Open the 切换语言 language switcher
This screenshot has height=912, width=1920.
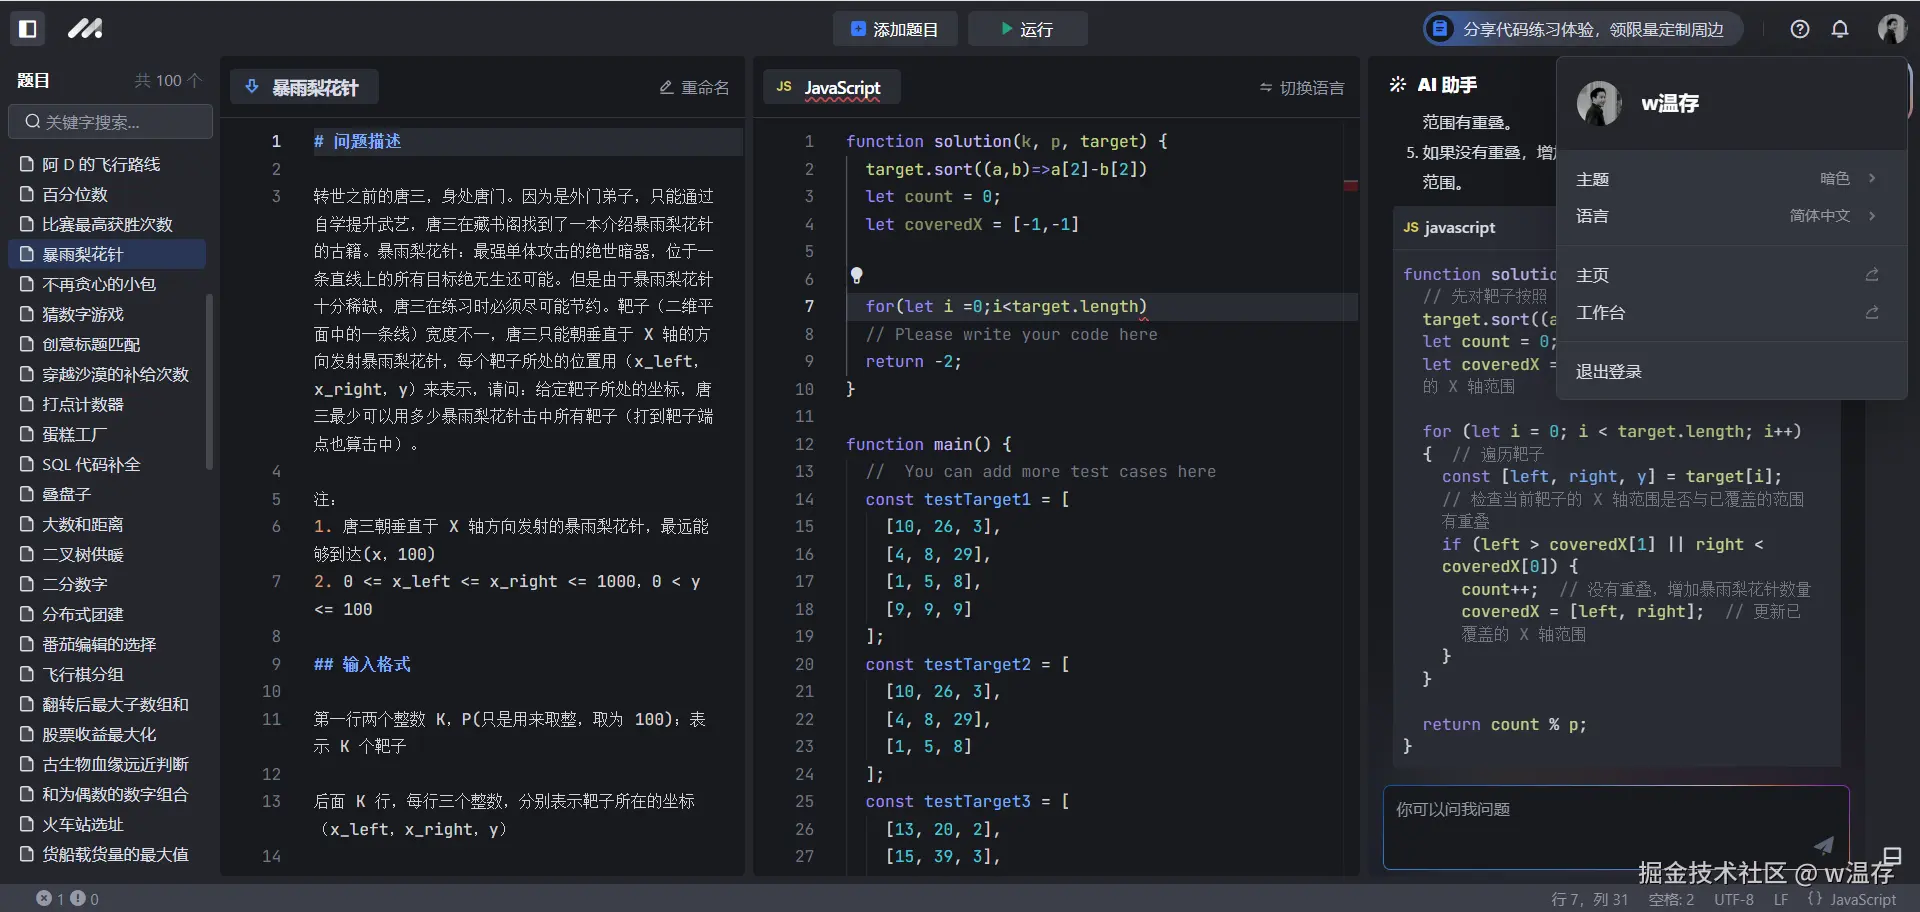(x=1300, y=87)
